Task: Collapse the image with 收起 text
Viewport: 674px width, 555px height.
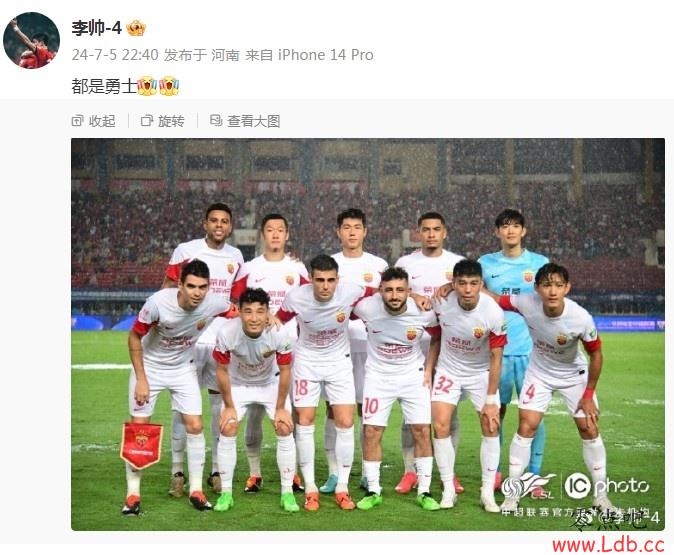Action: tap(102, 121)
